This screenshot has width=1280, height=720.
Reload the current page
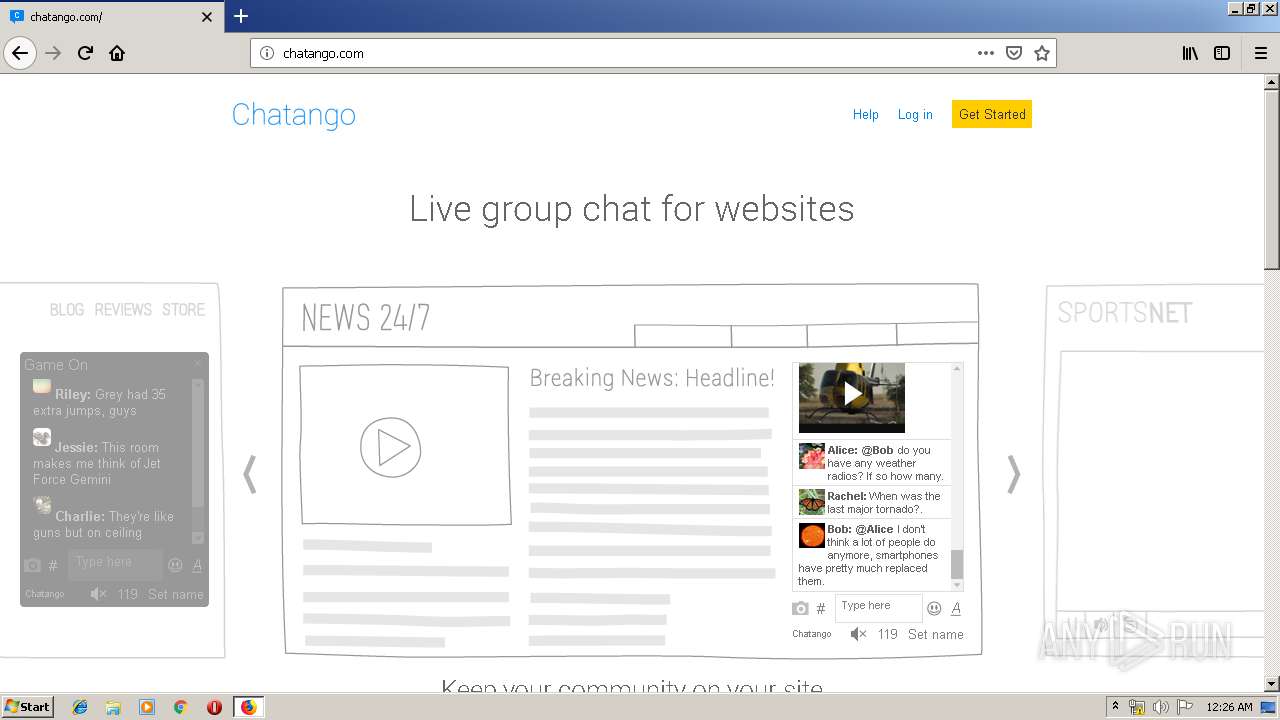[x=85, y=53]
